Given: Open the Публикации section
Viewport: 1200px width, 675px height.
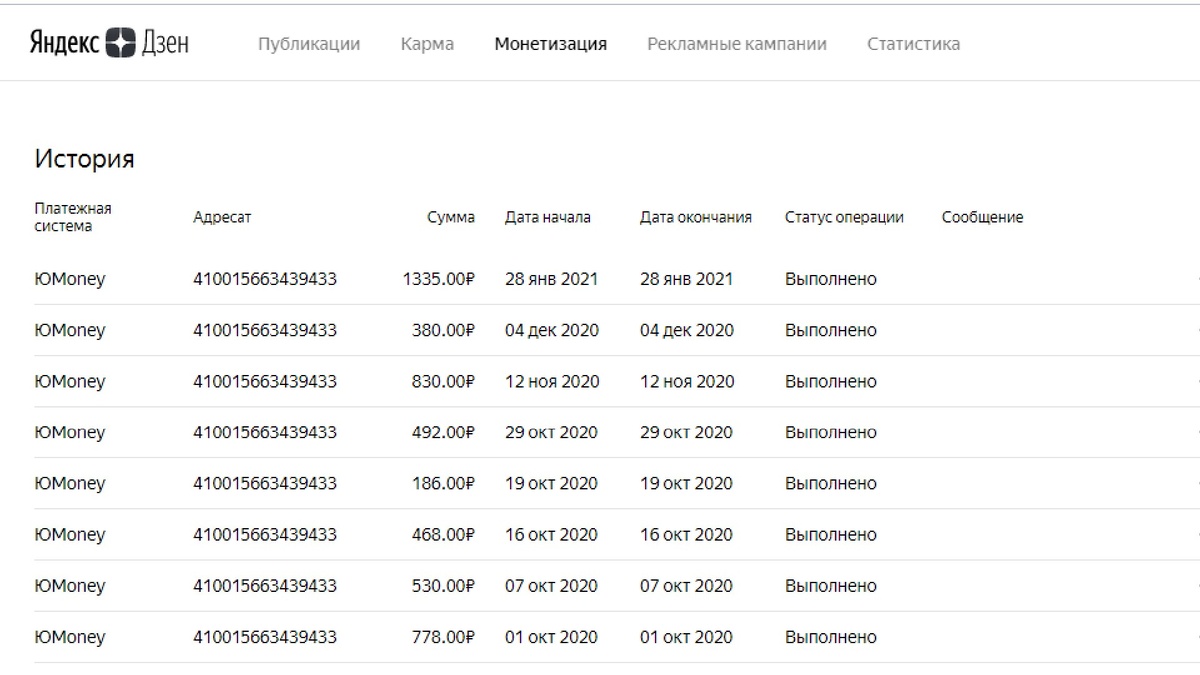Looking at the screenshot, I should point(309,43).
